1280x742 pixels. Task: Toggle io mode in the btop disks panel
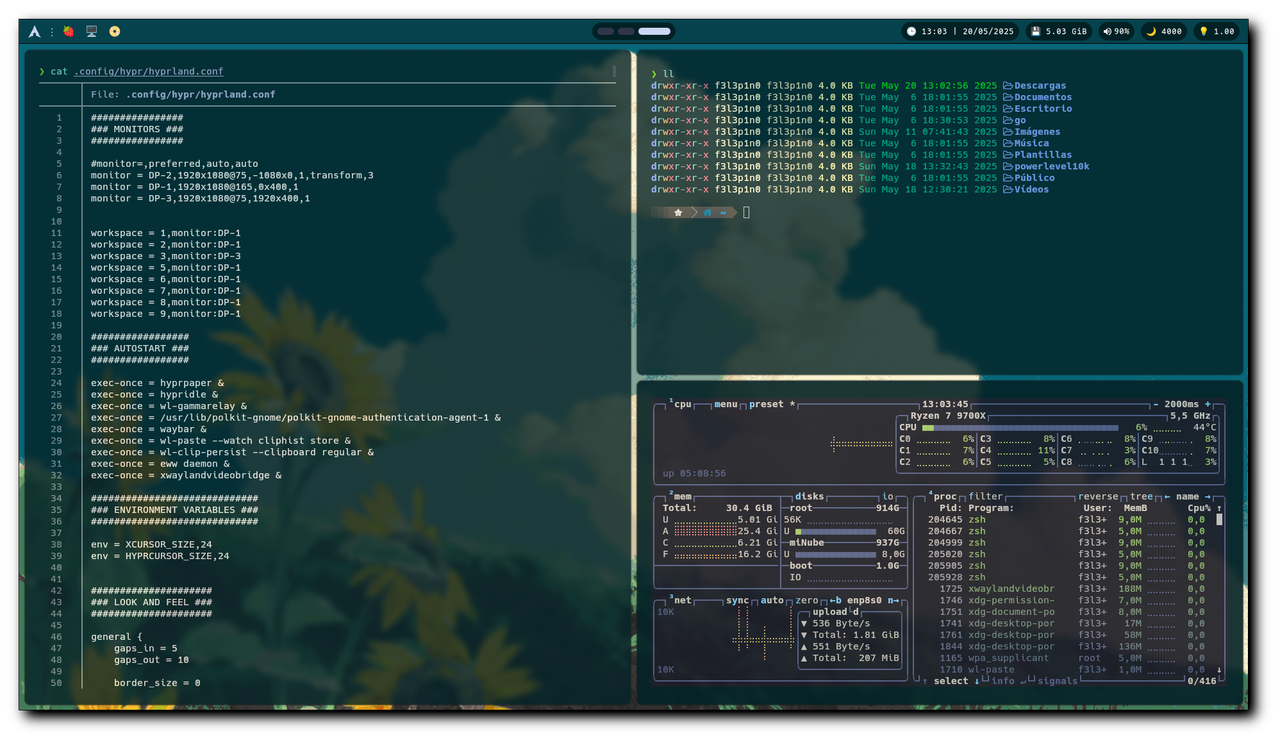click(887, 496)
